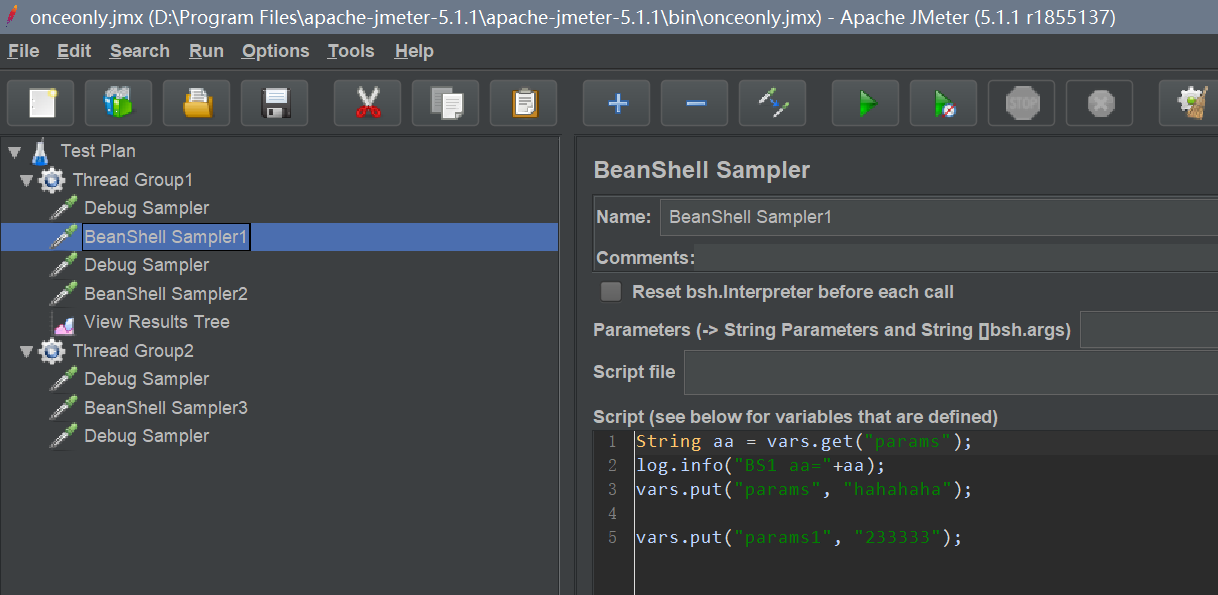This screenshot has width=1218, height=595.
Task: Click the View Results Tree listener icon
Action: coord(64,323)
